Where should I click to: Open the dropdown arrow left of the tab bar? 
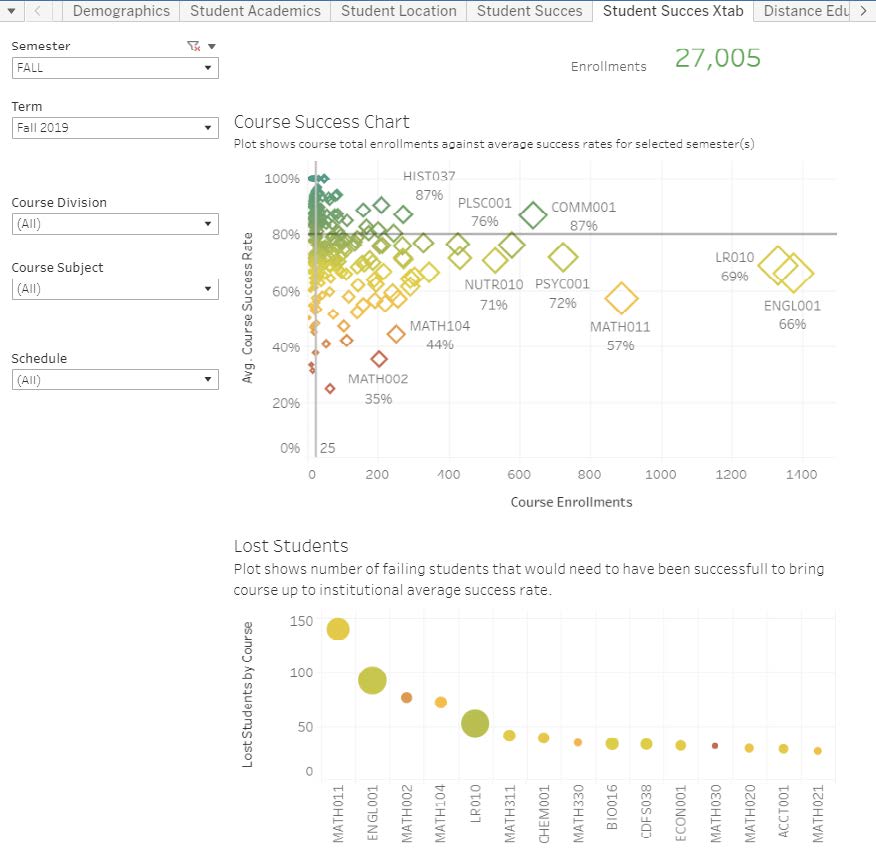pos(11,11)
